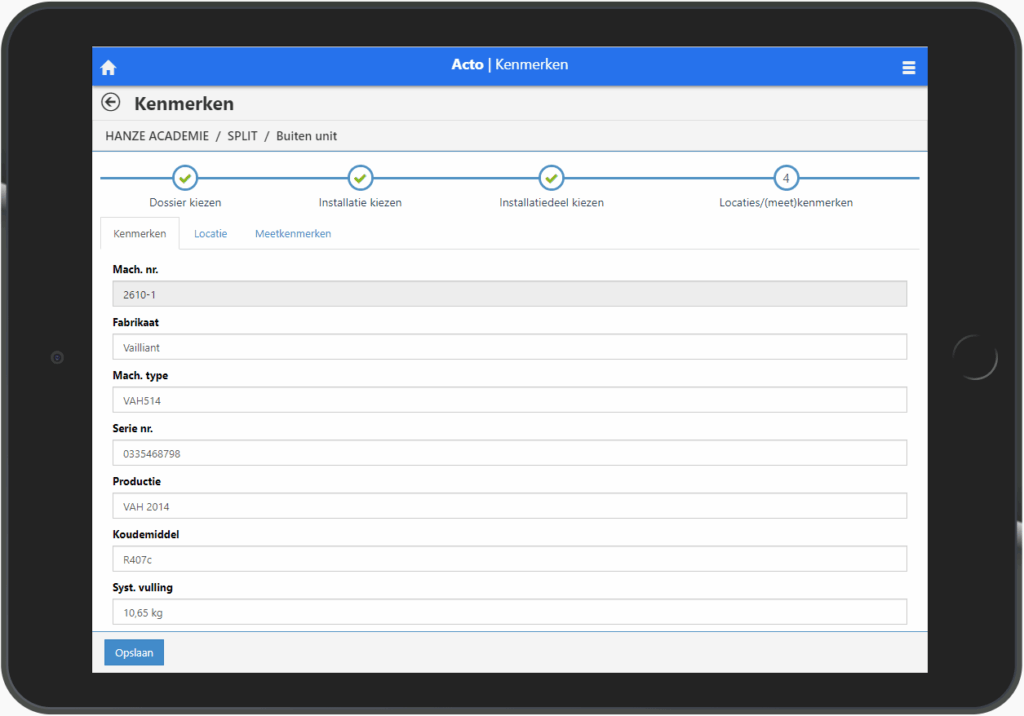Click the home icon in header
The image size is (1024, 716).
[x=109, y=68]
